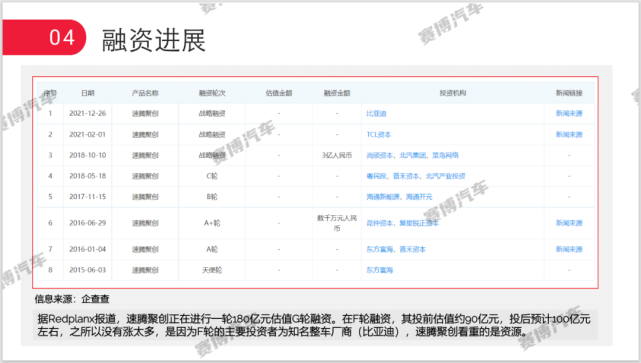Open the 海通新能源 investor link

pos(383,197)
